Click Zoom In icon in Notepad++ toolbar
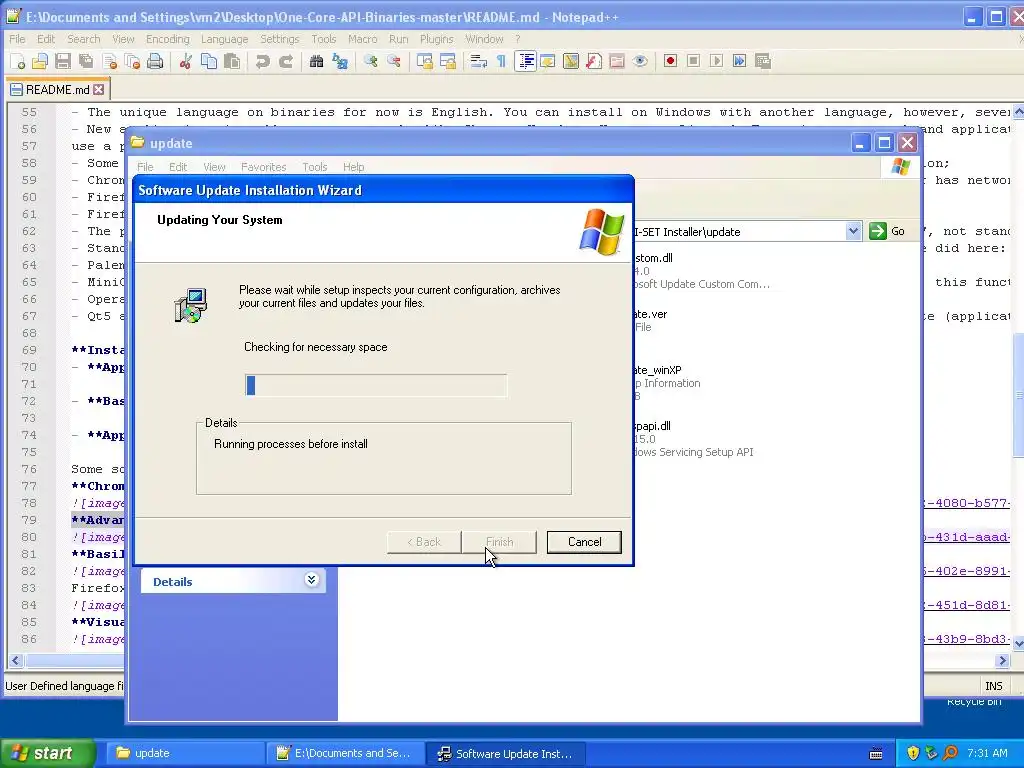This screenshot has height=768, width=1024. 370,61
